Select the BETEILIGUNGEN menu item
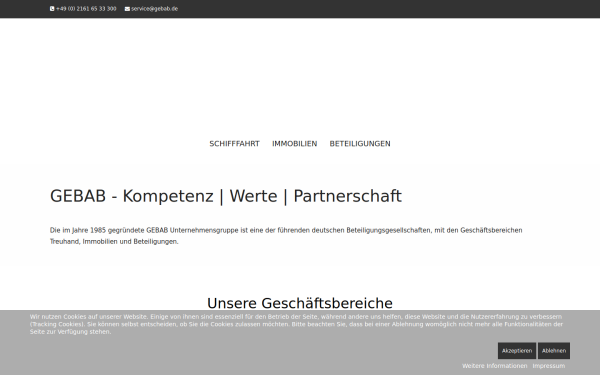 point(360,144)
